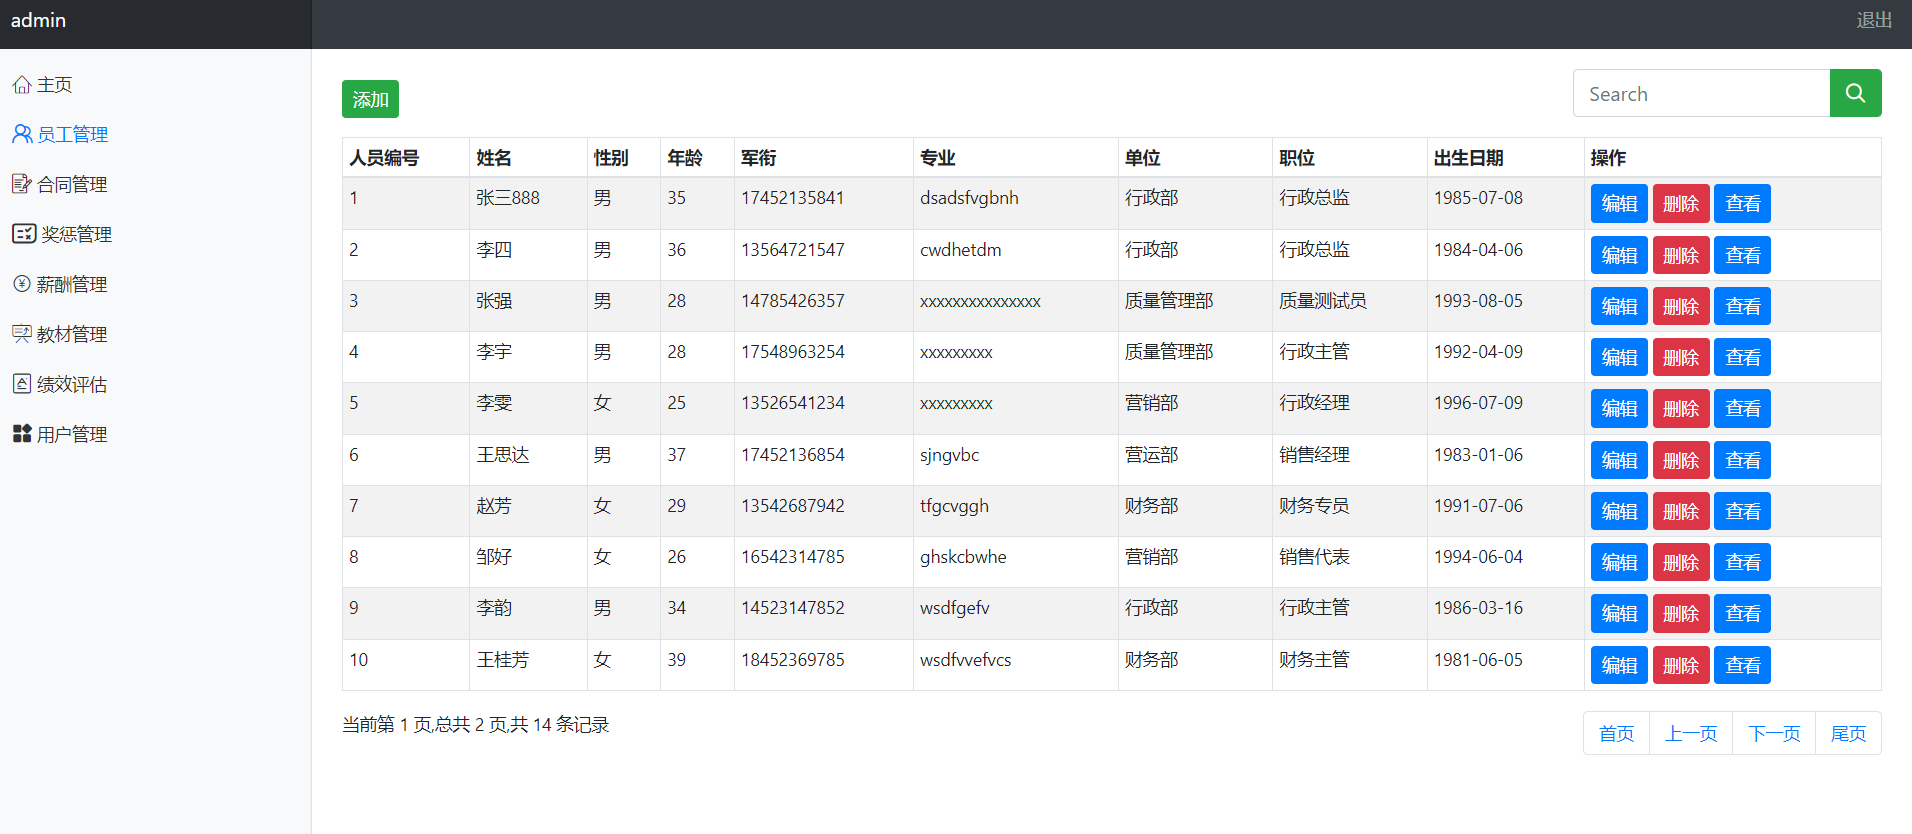Image resolution: width=1912 pixels, height=834 pixels.
Task: Click the grid icon beside 用户管理
Action: pyautogui.click(x=22, y=434)
